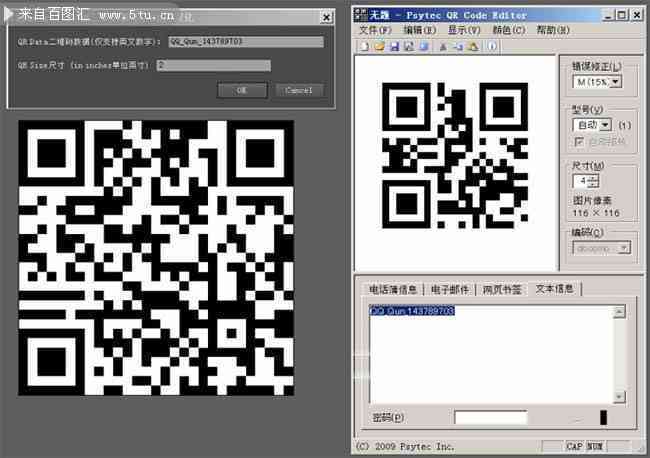650x458 pixels.
Task: Close the Psytec QR Code Editor window
Action: click(637, 15)
